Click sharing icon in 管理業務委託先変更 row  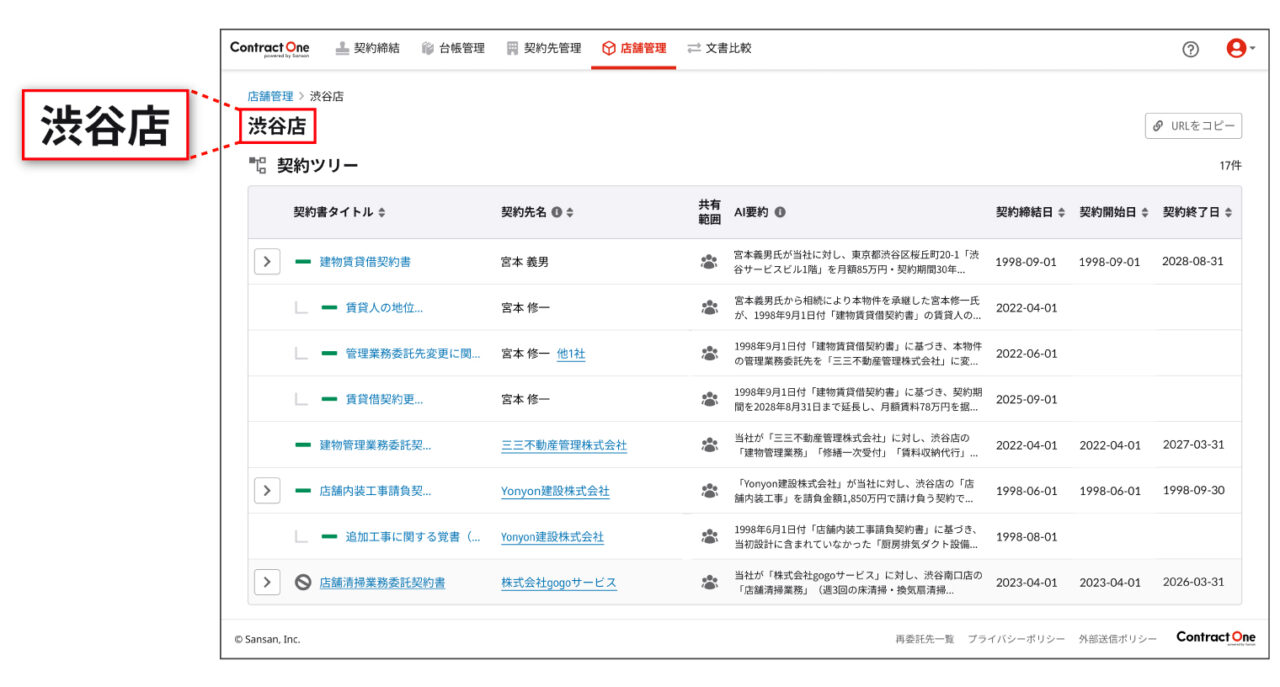coord(709,354)
